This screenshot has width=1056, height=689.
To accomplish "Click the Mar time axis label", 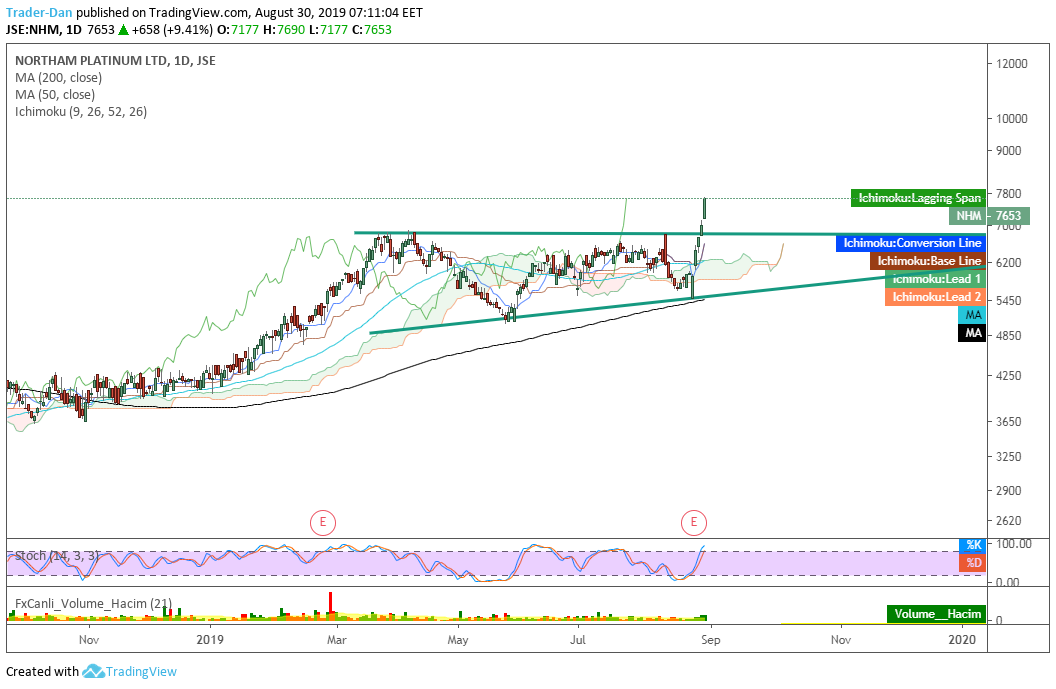I will pyautogui.click(x=337, y=639).
